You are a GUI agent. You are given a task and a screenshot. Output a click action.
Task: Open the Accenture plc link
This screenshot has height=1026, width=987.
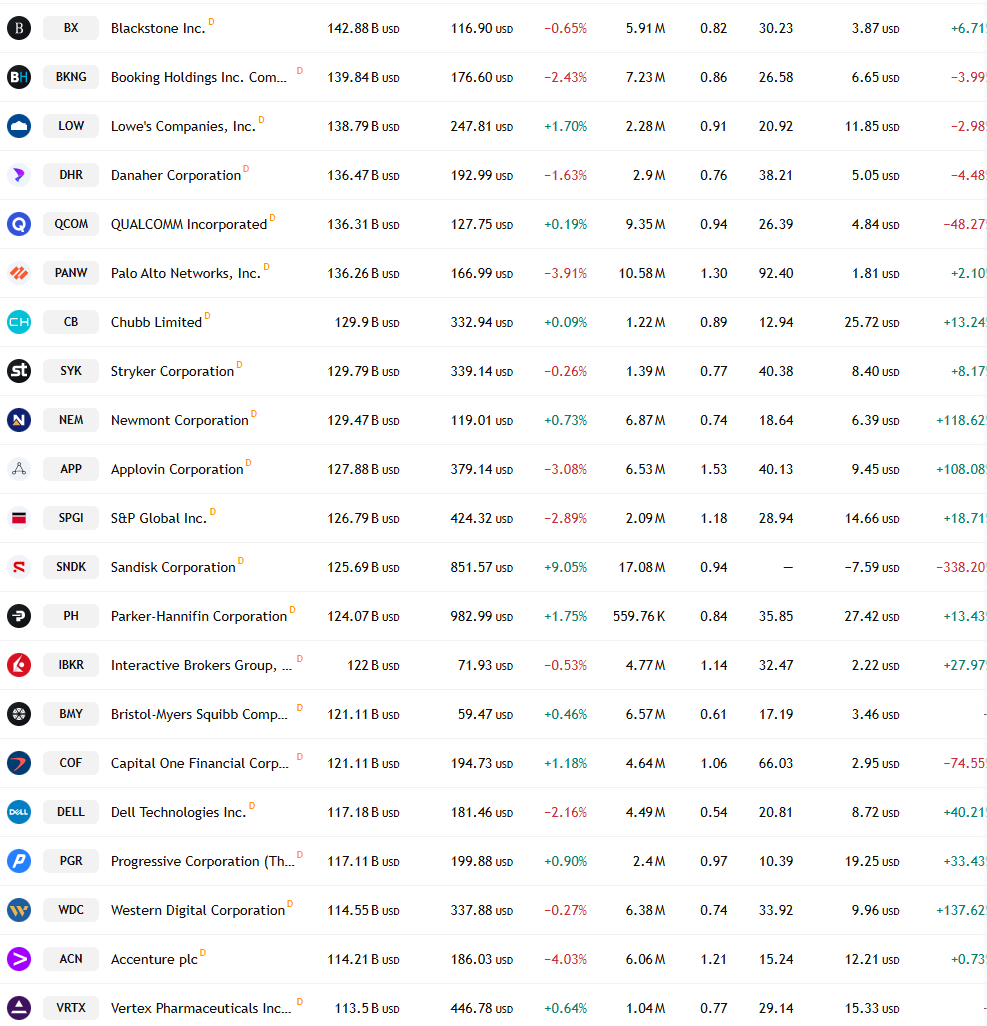pyautogui.click(x=154, y=959)
